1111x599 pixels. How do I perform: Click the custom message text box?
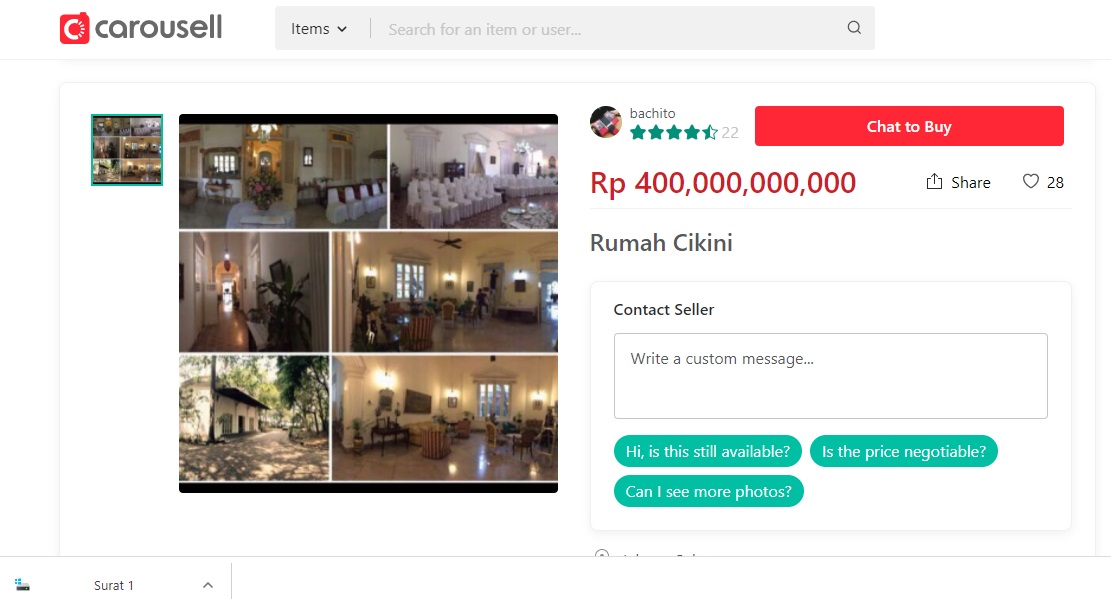[830, 376]
